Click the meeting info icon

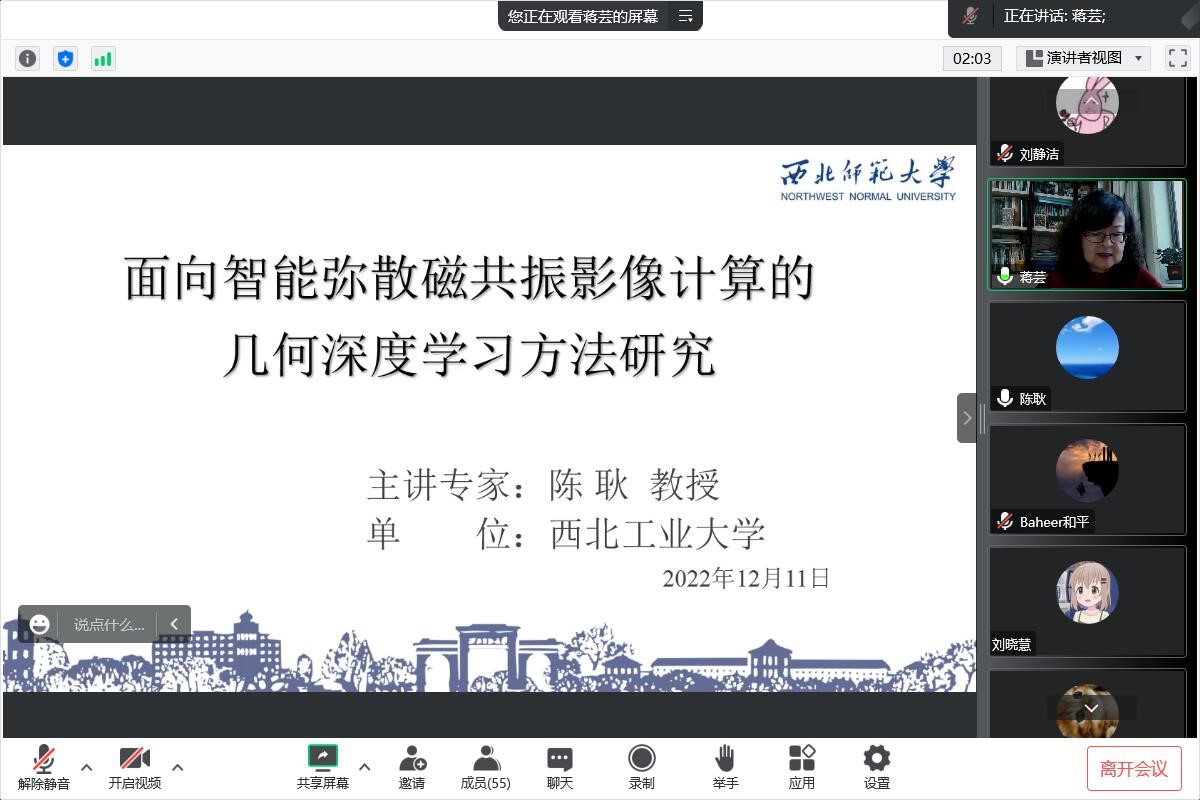coord(27,58)
